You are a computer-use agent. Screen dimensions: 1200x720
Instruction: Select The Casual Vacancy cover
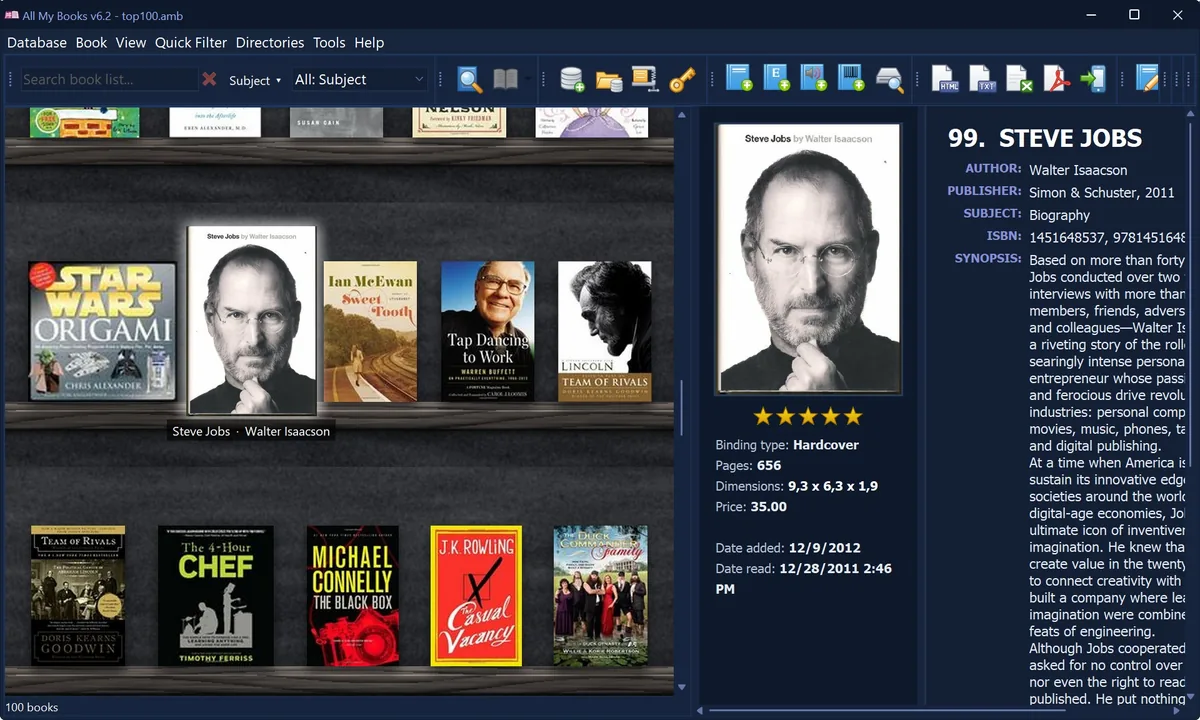476,595
